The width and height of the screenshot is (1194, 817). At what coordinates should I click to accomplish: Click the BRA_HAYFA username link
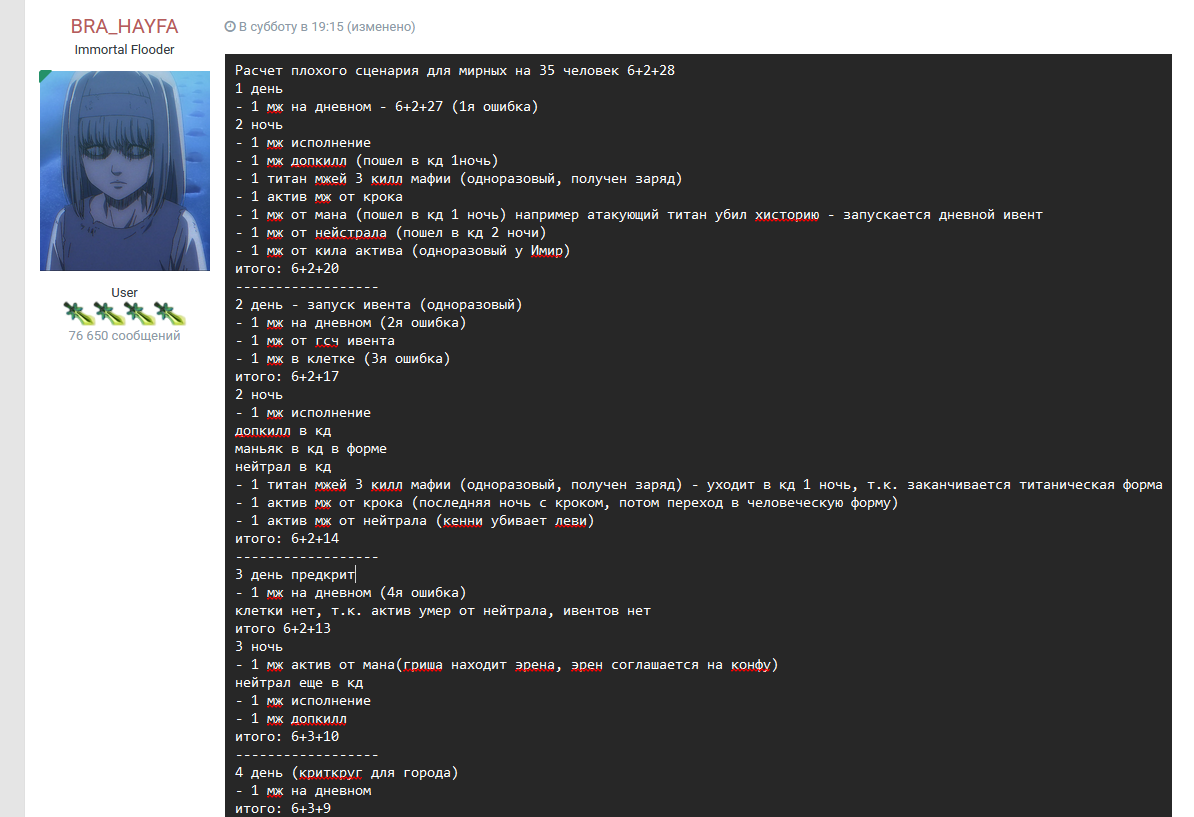[124, 27]
